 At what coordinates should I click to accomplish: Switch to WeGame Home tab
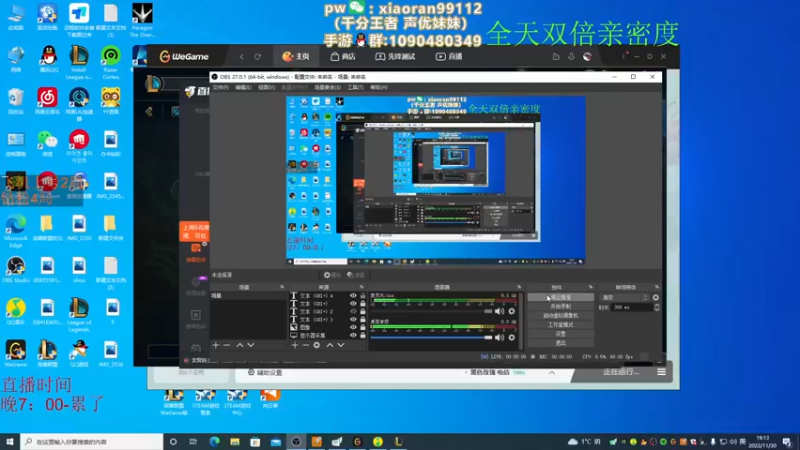coord(296,57)
